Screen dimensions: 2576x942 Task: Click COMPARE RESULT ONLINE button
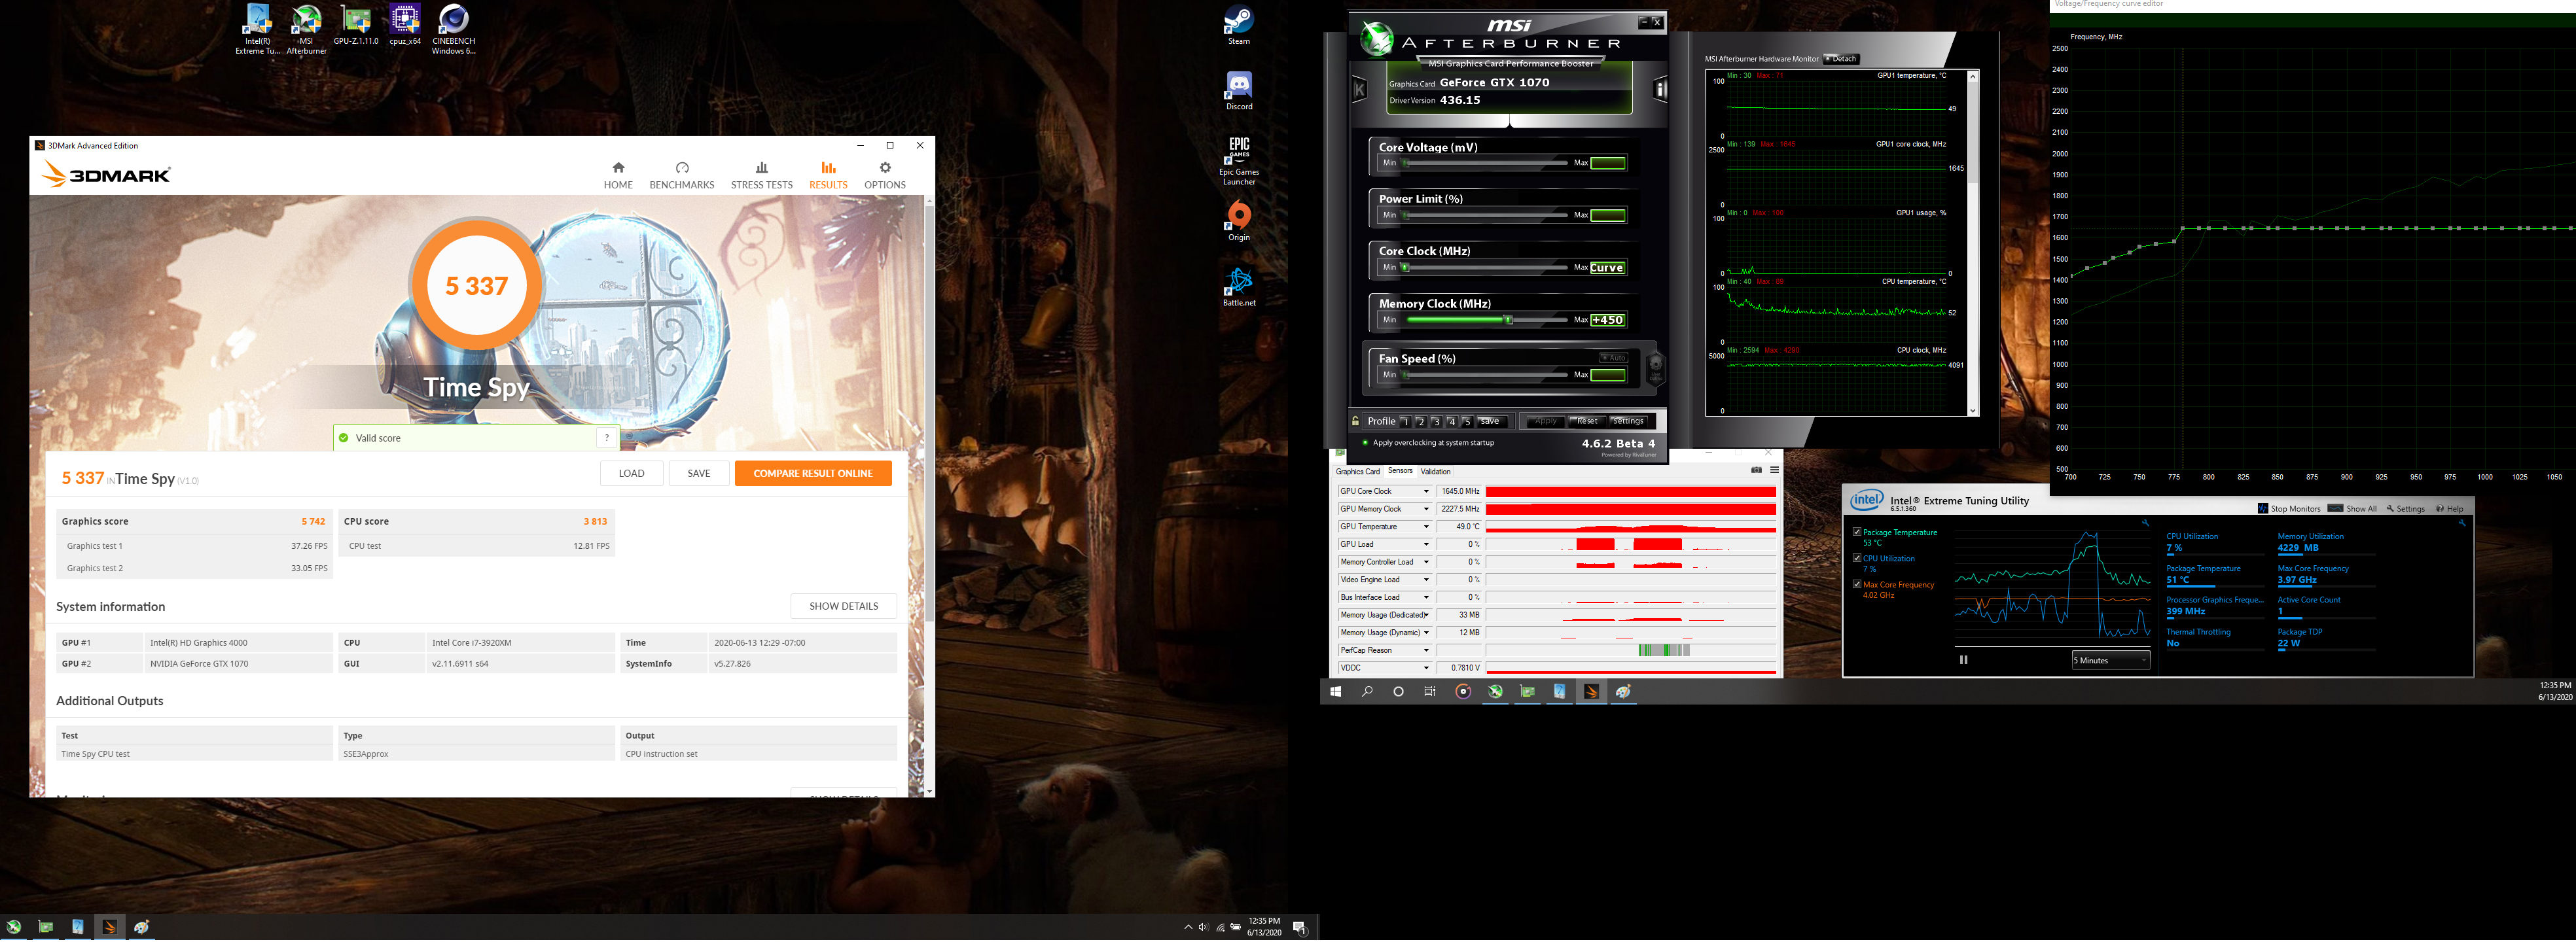tap(813, 473)
